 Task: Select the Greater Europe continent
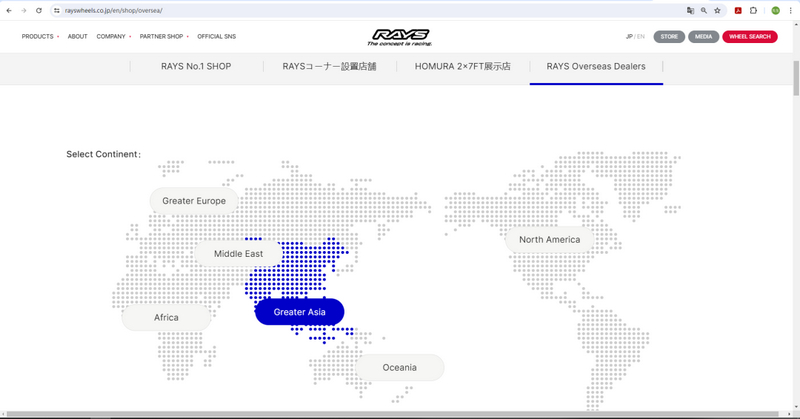point(194,201)
